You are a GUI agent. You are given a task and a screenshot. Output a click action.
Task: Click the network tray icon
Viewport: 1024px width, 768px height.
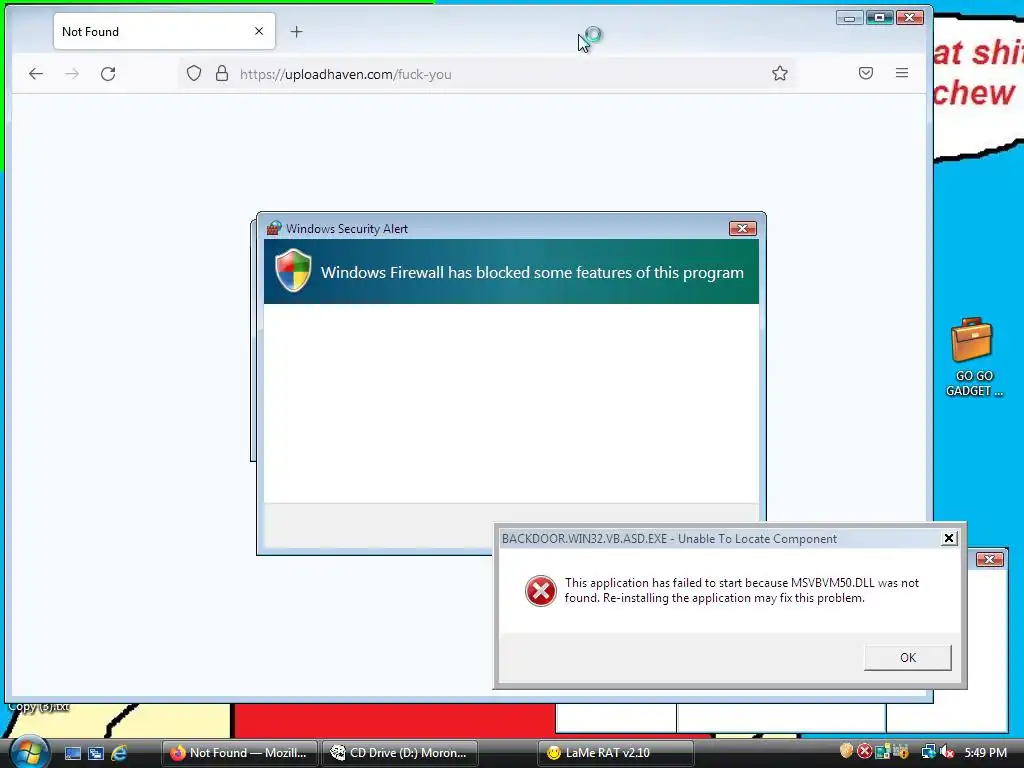[x=928, y=752]
